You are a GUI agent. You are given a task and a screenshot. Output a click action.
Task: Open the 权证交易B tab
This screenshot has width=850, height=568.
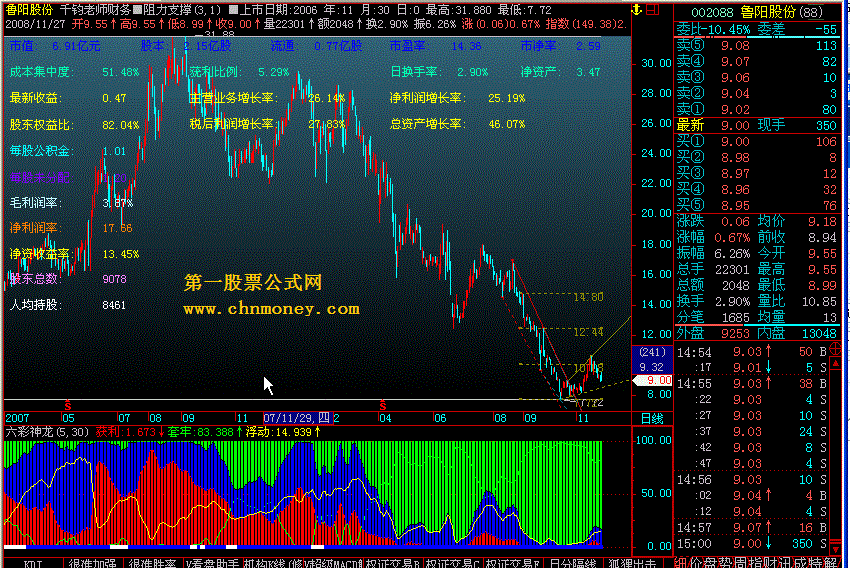(x=392, y=564)
